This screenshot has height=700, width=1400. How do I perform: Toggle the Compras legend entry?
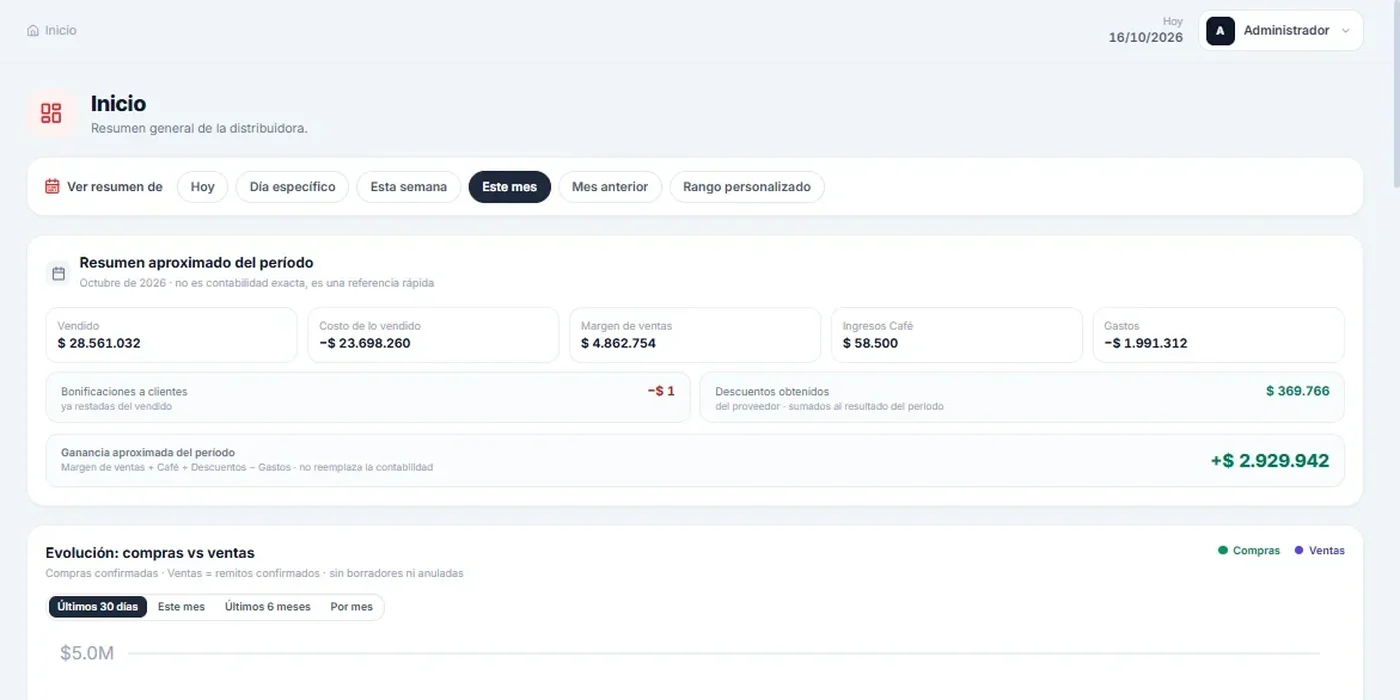tap(1249, 551)
